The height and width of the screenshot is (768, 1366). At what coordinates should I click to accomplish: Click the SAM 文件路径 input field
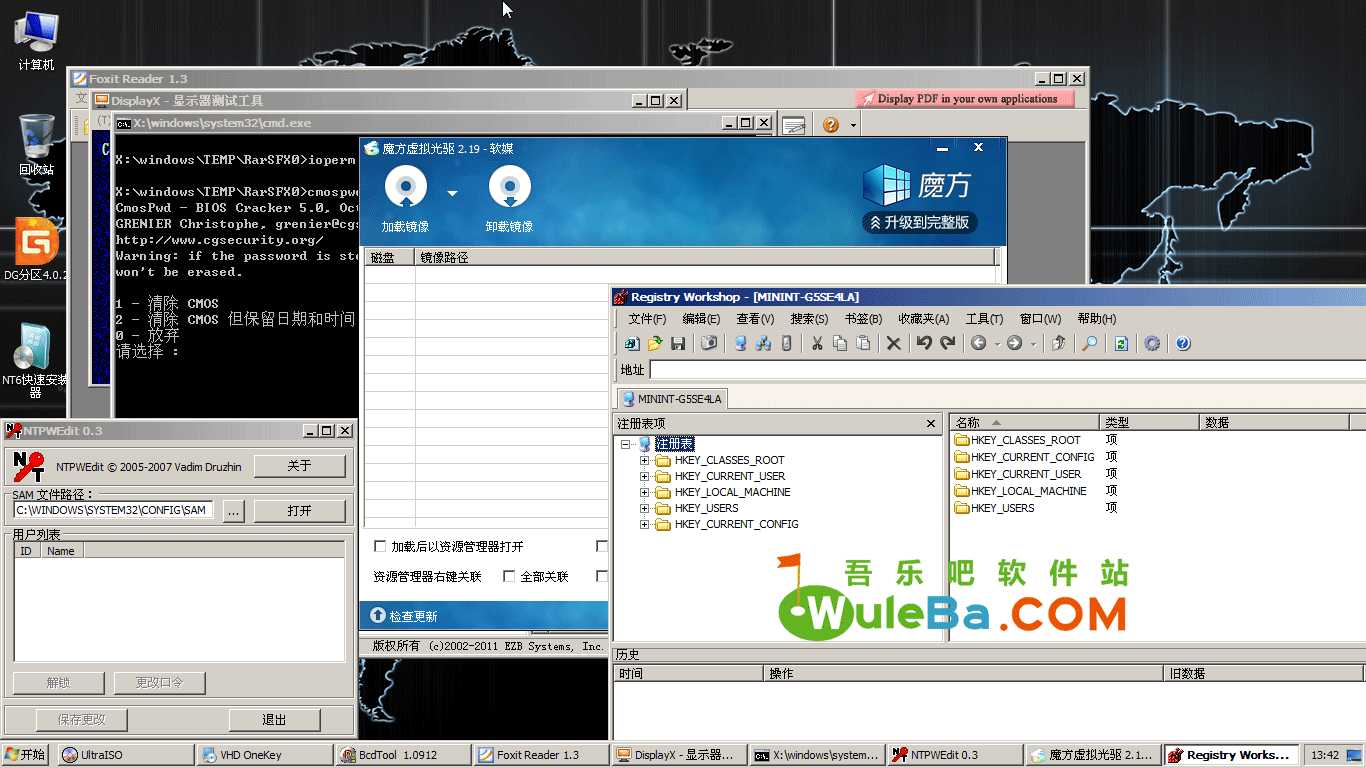113,510
